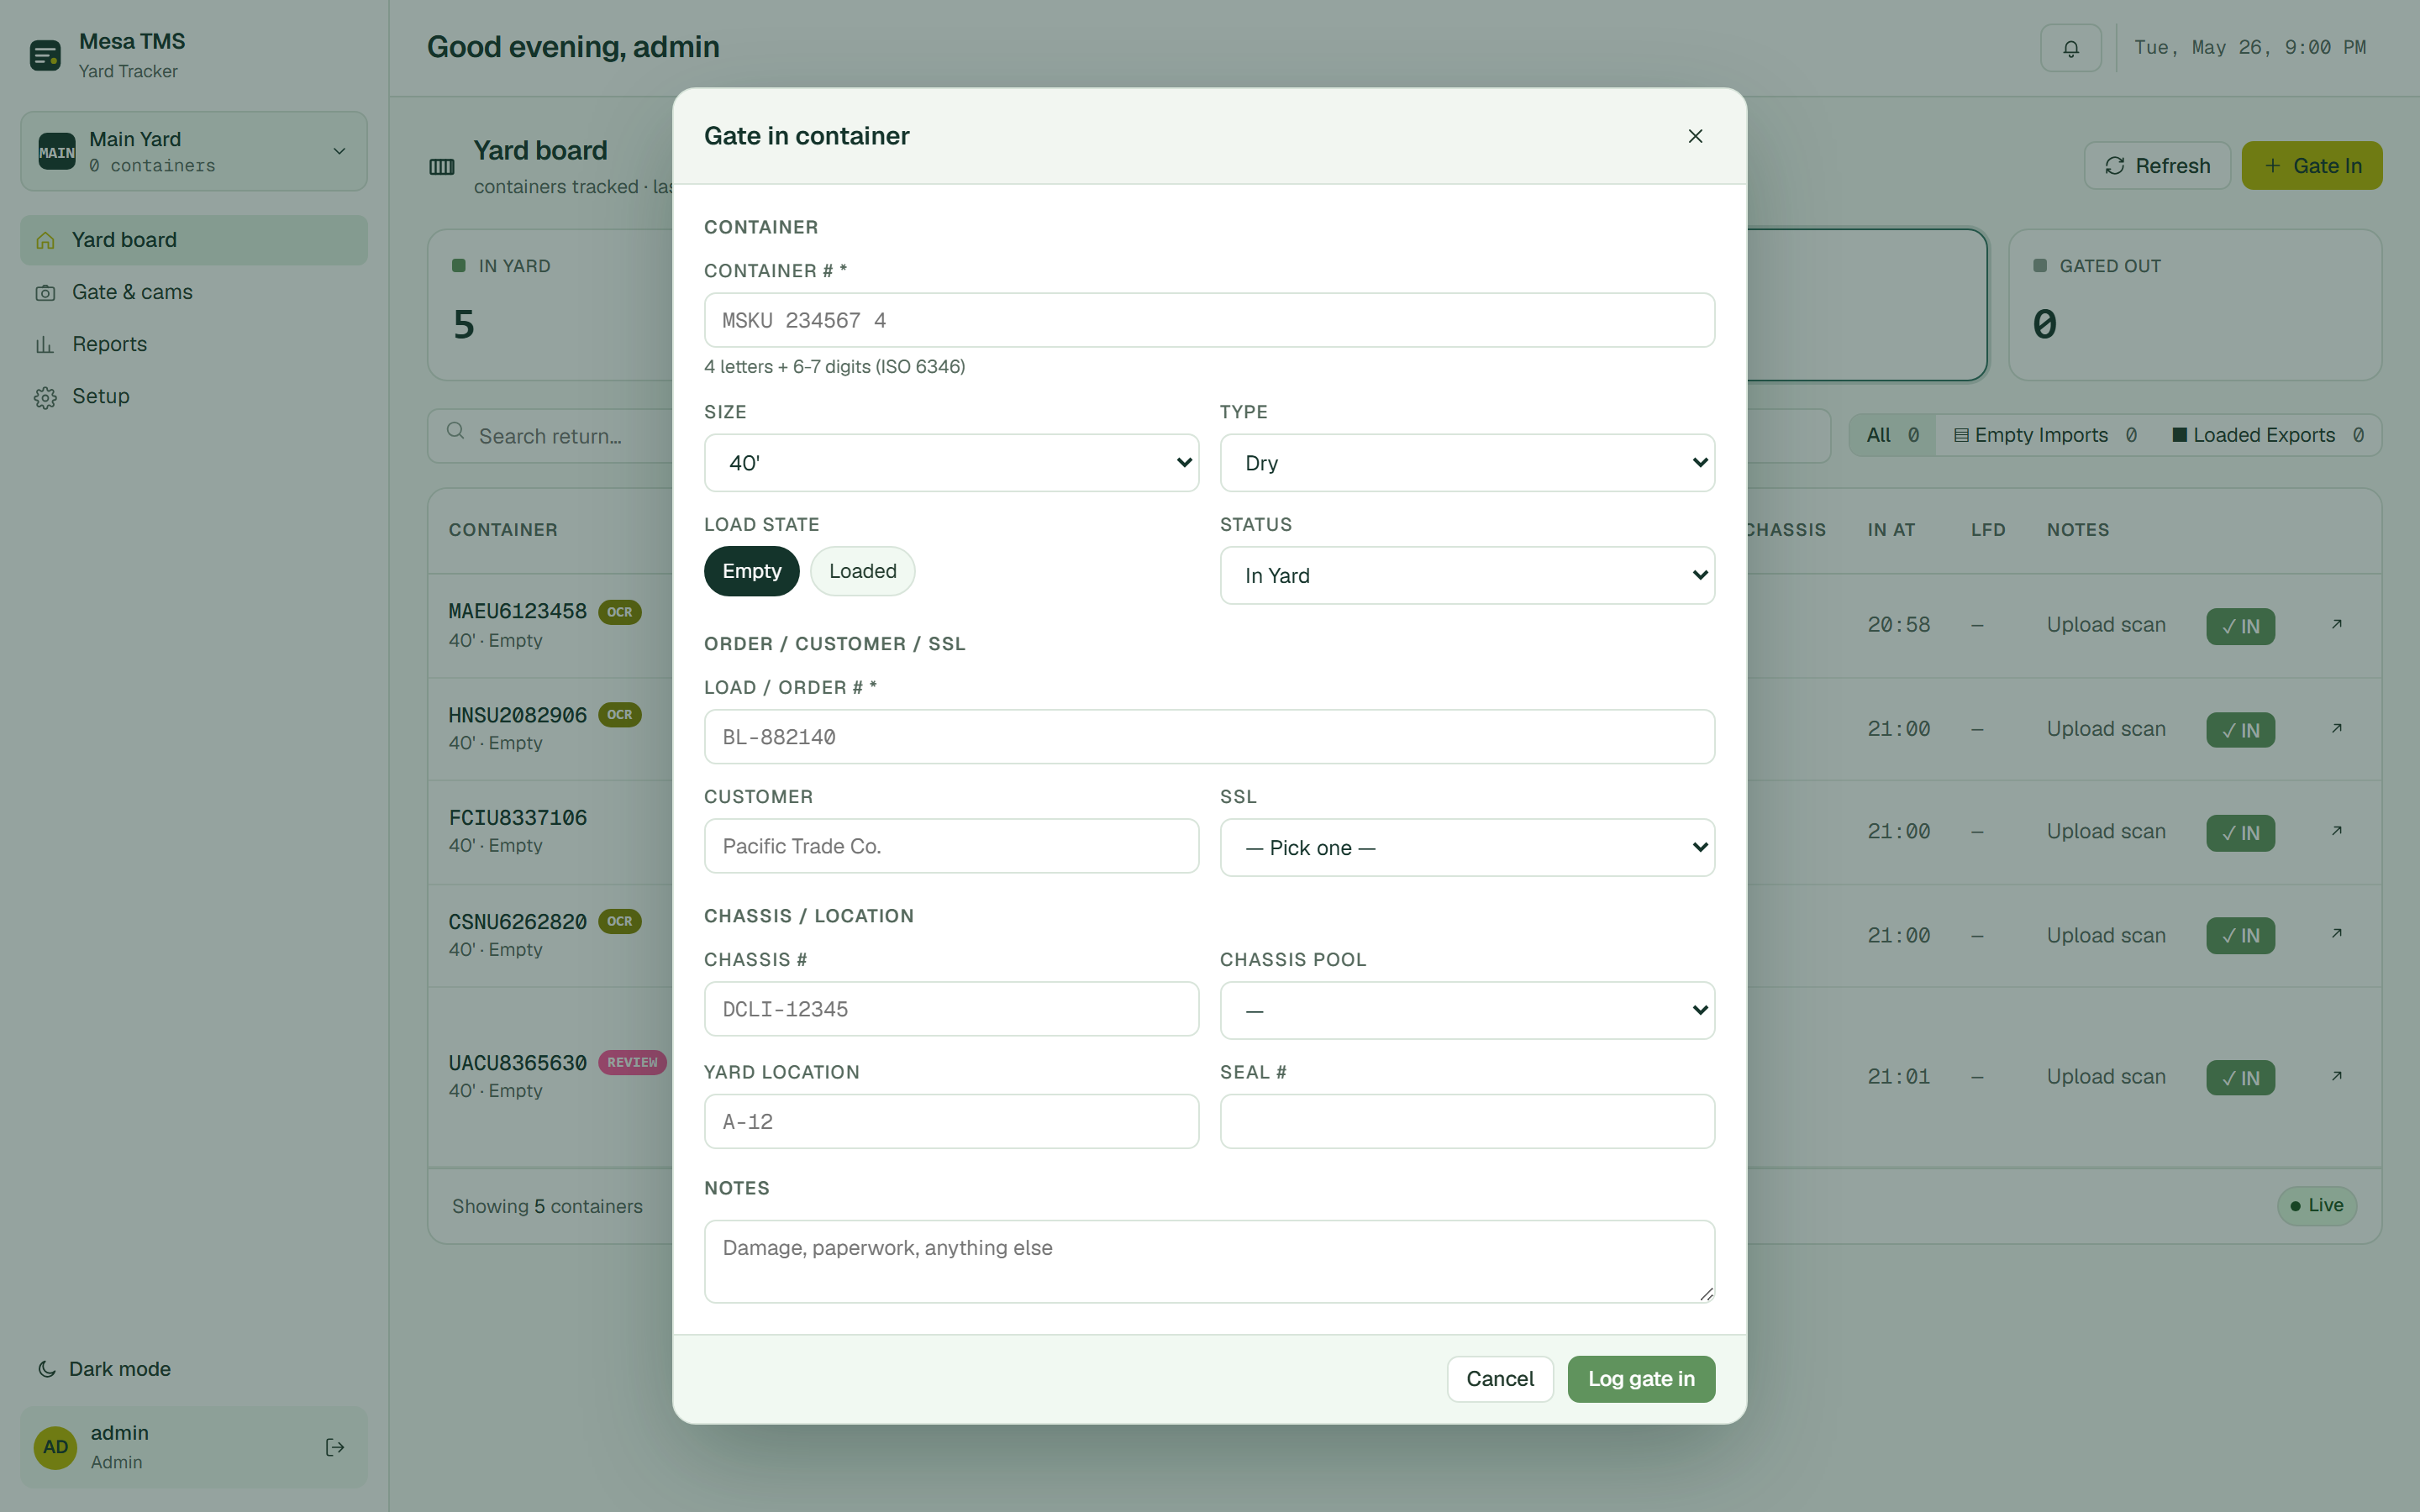The image size is (2420, 1512).
Task: Click the Gate In button
Action: click(x=2312, y=165)
